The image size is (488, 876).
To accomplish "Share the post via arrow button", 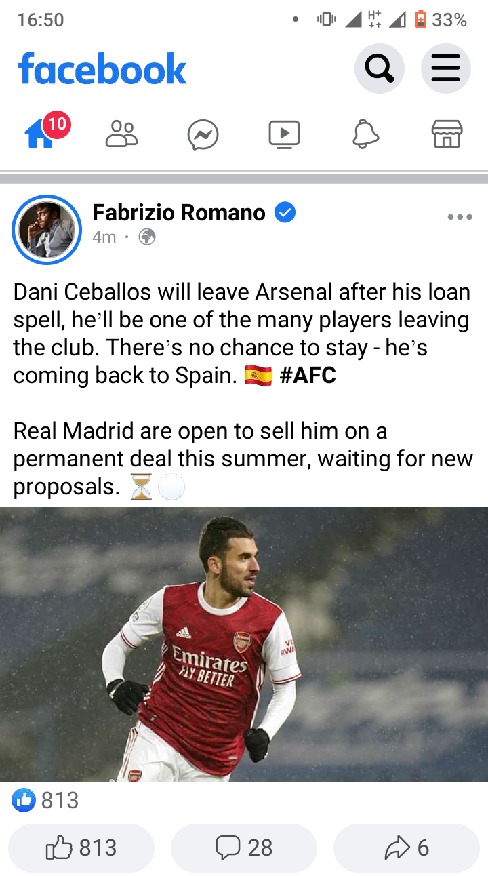I will (406, 848).
